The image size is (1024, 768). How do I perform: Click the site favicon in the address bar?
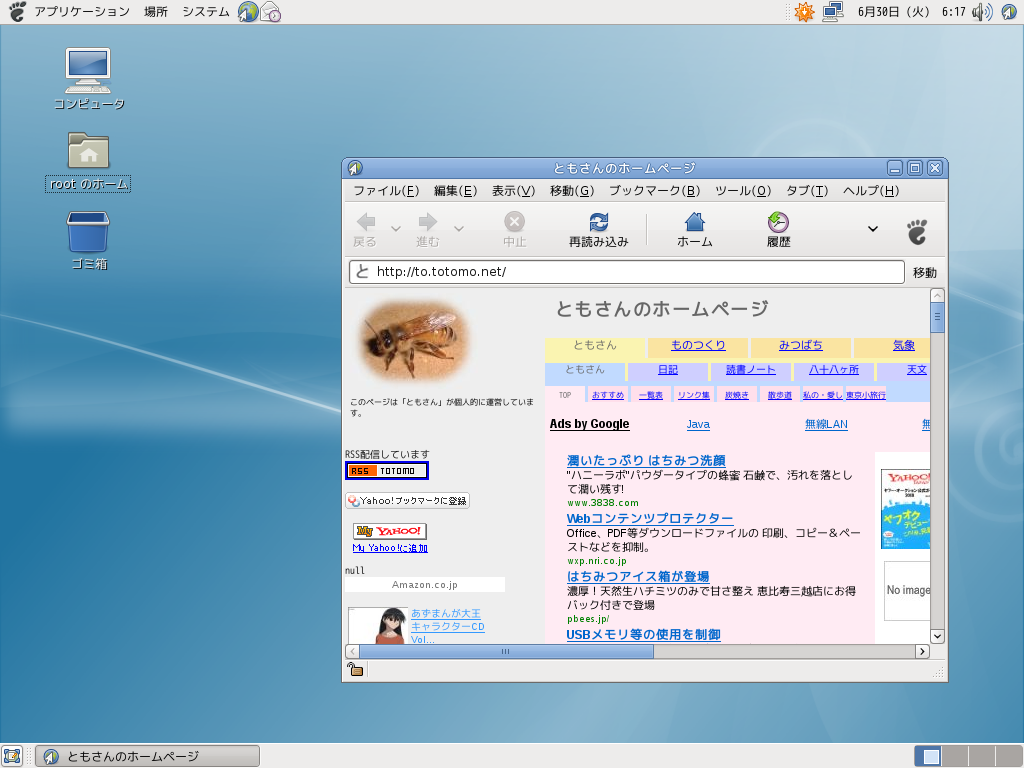point(362,272)
